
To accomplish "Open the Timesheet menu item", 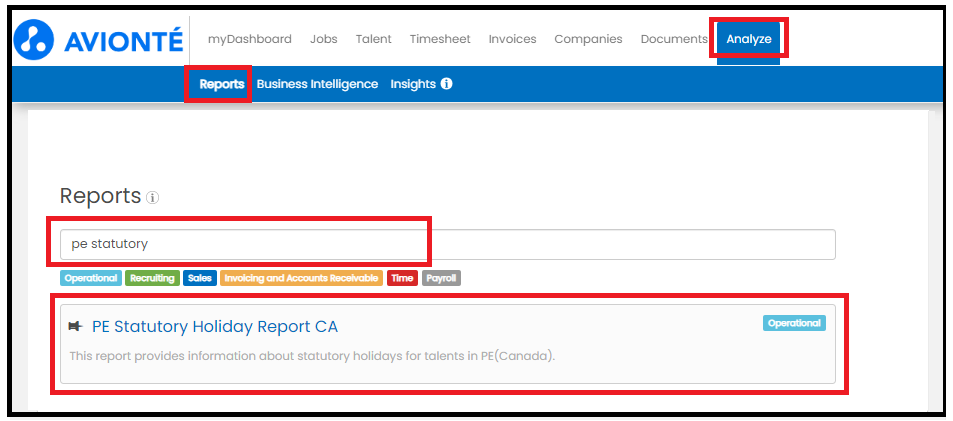I will (440, 39).
